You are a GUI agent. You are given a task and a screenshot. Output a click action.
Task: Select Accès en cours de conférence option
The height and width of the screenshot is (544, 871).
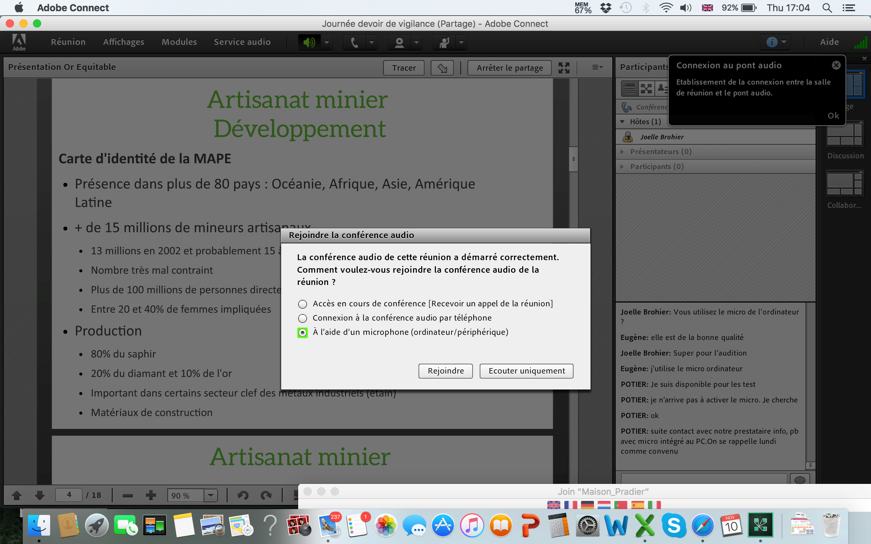pyautogui.click(x=302, y=304)
